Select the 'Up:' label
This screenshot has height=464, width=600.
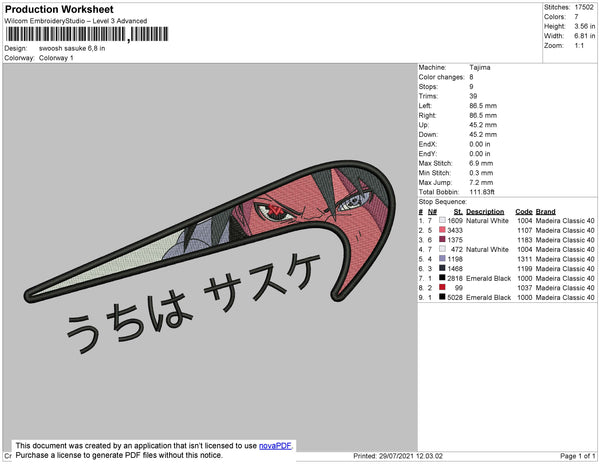tap(424, 125)
